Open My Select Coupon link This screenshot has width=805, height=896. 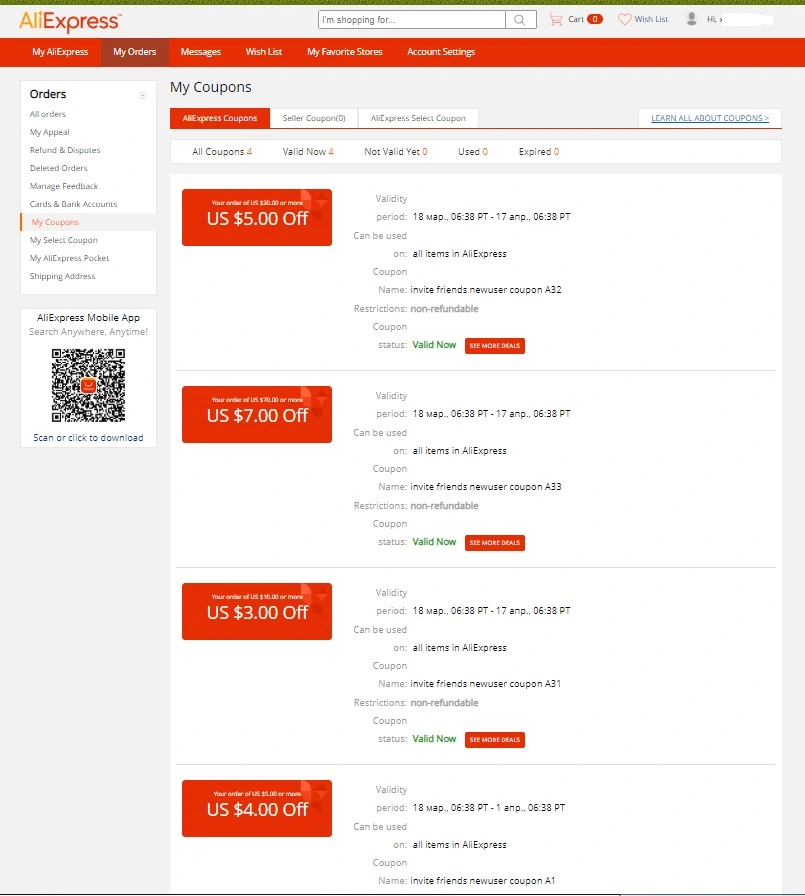[63, 241]
